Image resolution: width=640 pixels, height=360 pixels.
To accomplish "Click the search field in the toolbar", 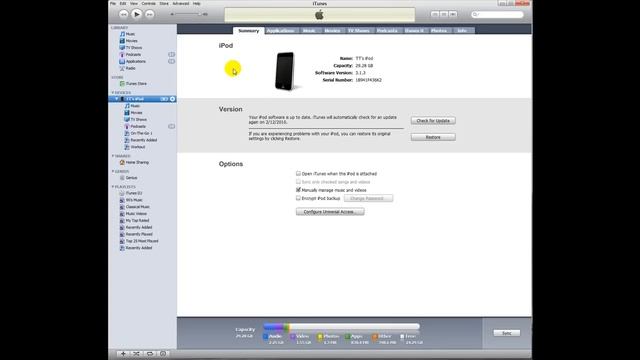I will (x=498, y=14).
